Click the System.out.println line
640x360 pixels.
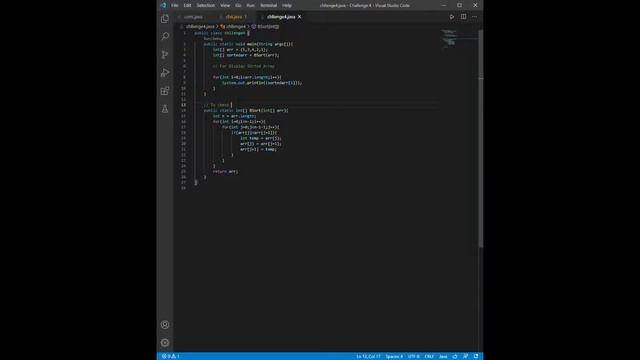click(262, 83)
